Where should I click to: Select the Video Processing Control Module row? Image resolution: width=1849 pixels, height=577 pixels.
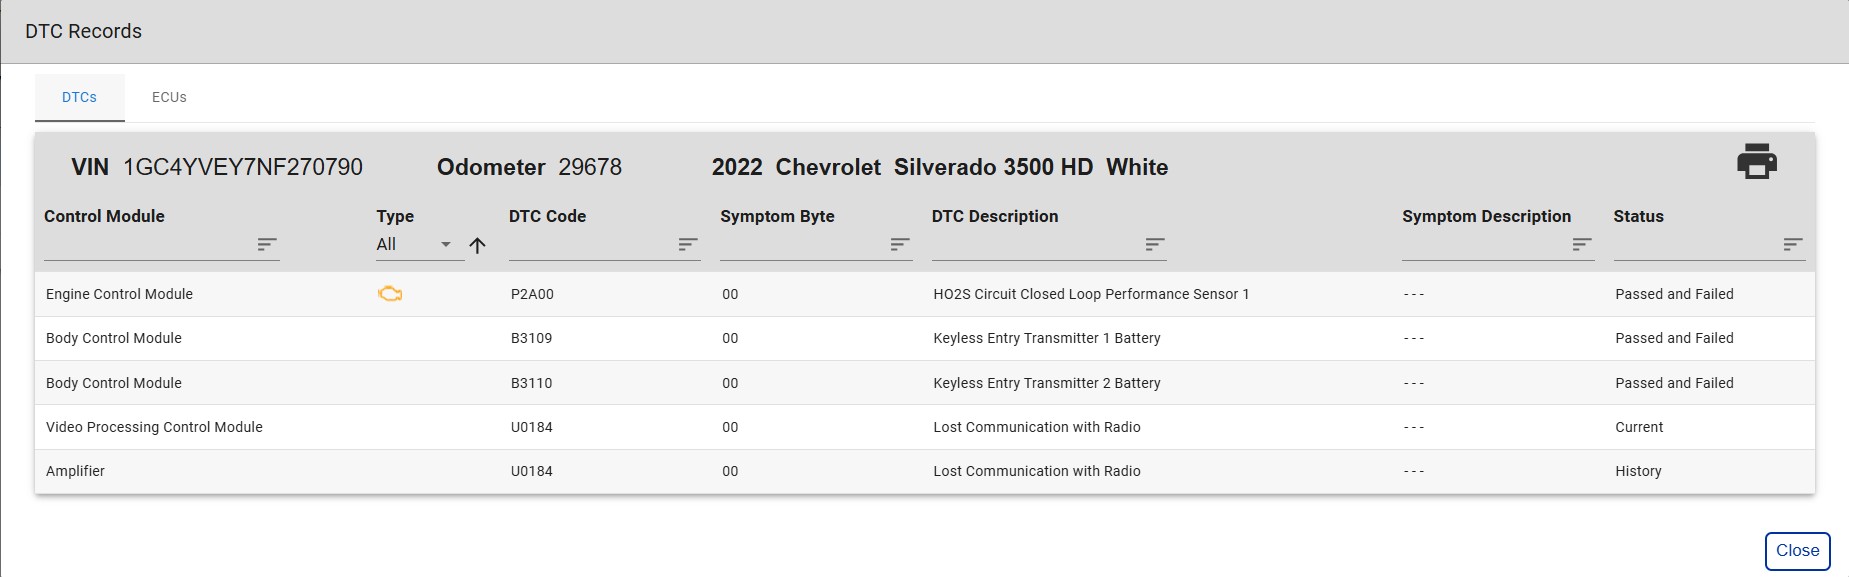[154, 427]
